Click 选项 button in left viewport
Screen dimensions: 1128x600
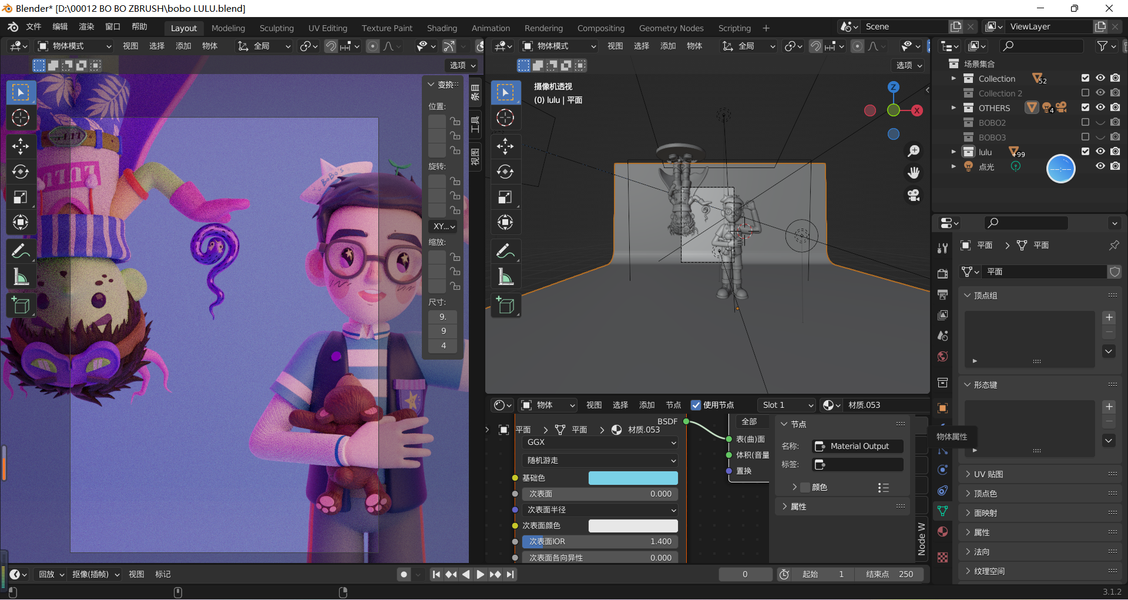click(x=462, y=65)
